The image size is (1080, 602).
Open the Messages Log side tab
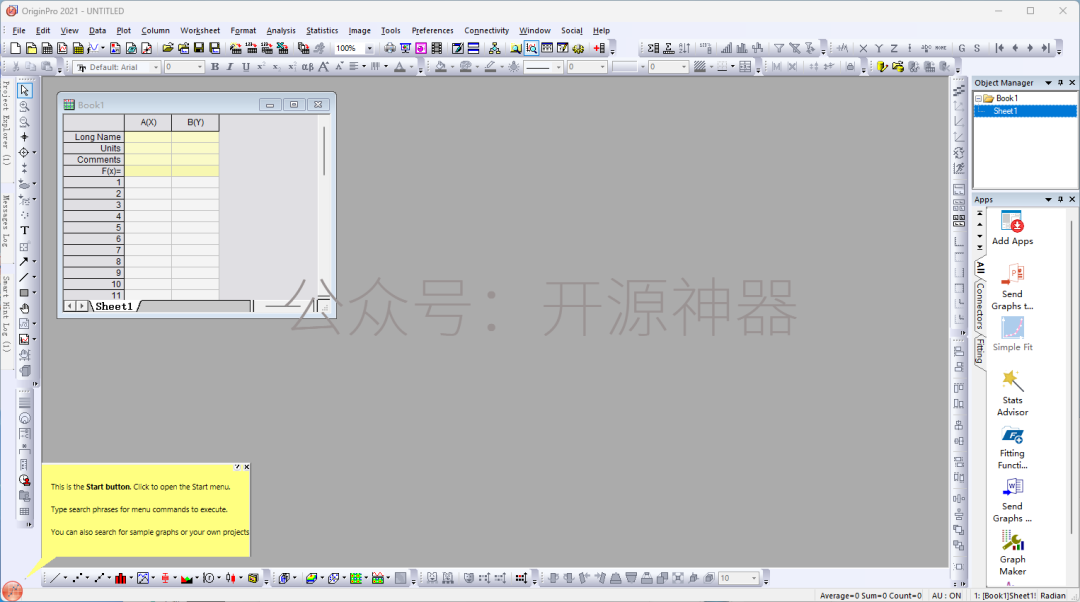(6, 220)
